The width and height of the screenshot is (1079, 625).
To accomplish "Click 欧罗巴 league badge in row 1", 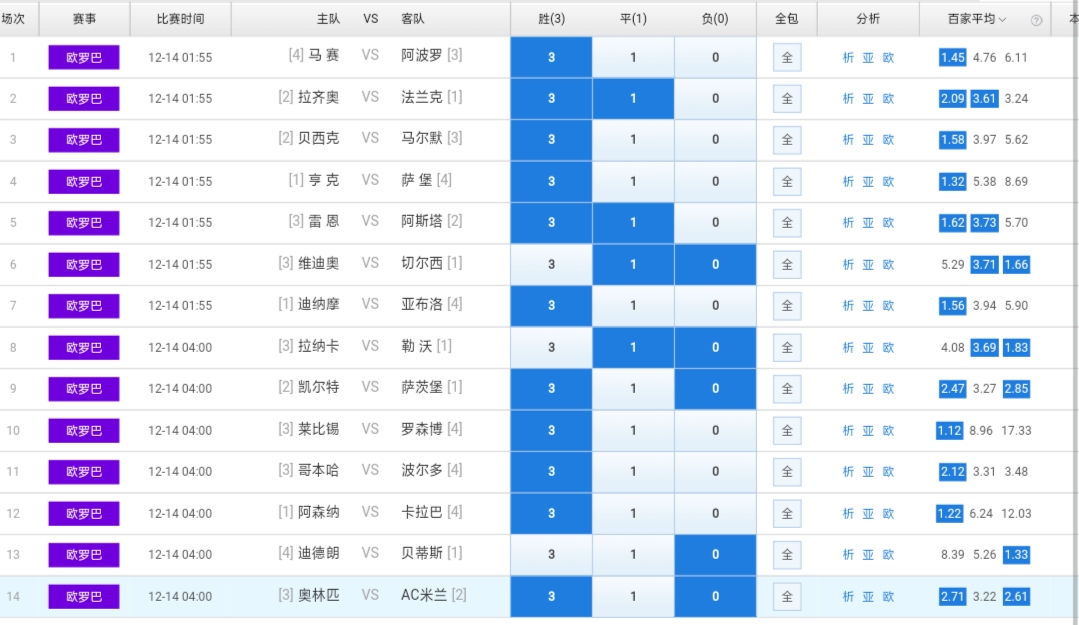I will pos(84,57).
